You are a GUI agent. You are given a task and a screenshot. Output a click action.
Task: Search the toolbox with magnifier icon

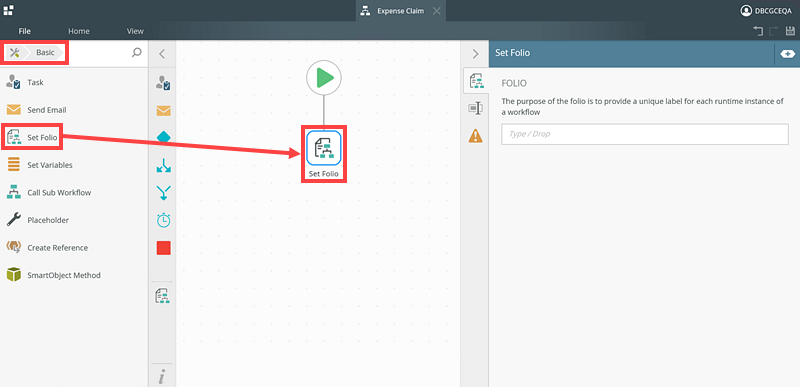pyautogui.click(x=137, y=53)
